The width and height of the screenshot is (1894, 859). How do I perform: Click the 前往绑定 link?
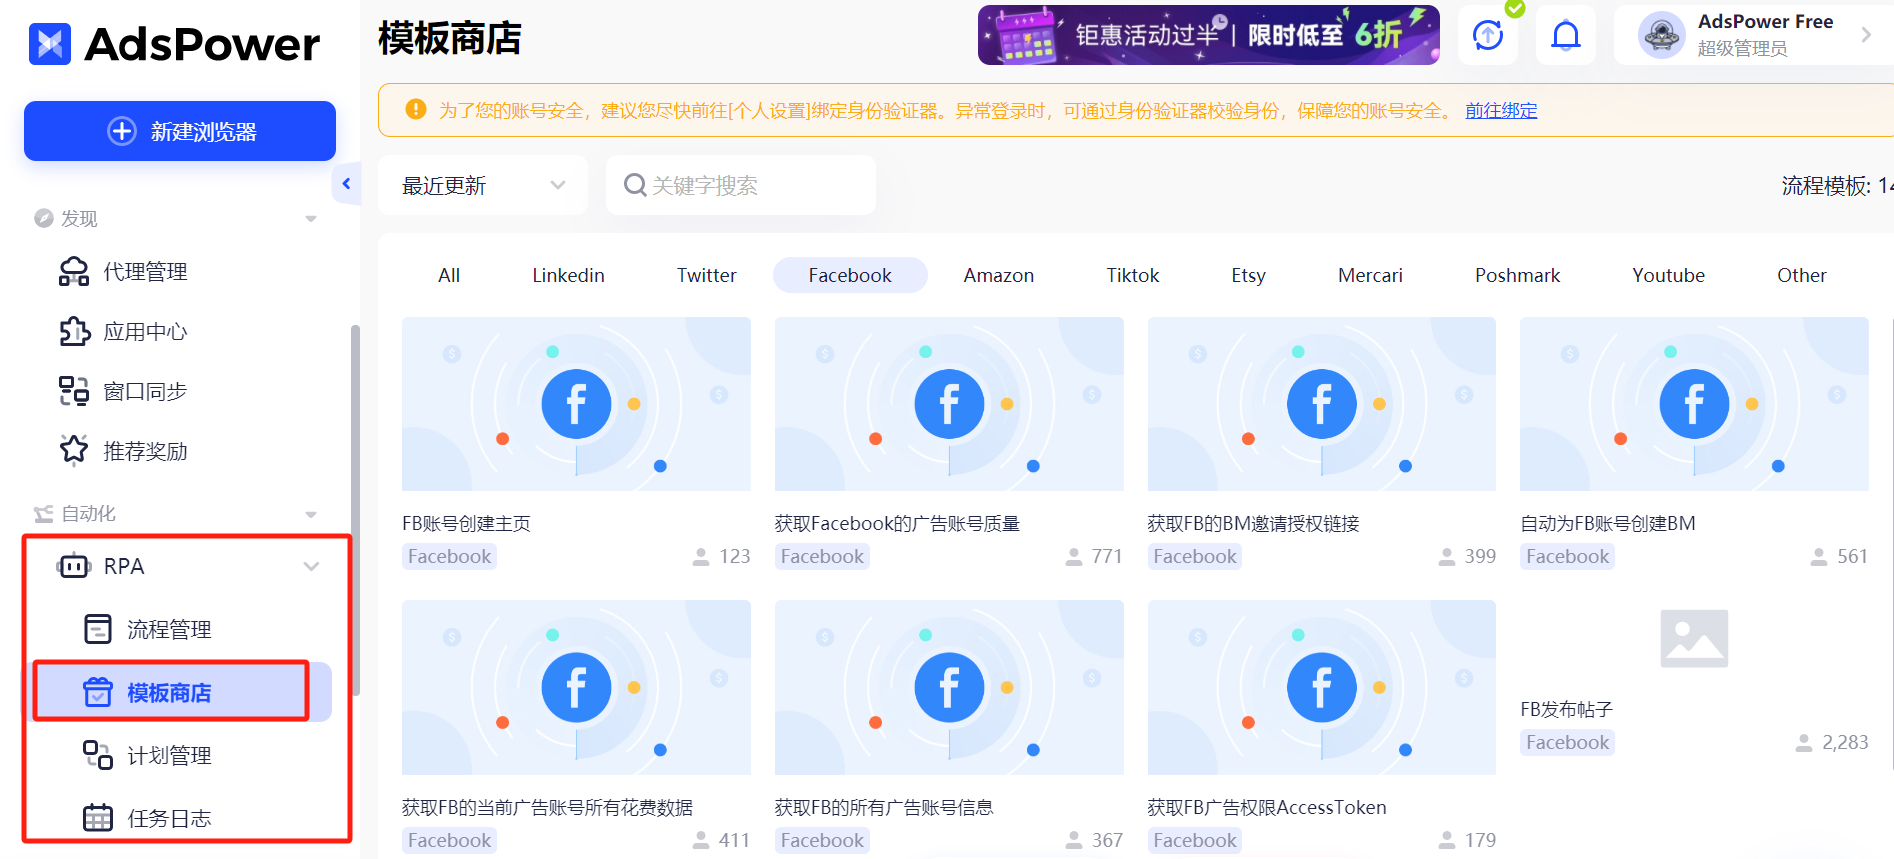click(1501, 110)
